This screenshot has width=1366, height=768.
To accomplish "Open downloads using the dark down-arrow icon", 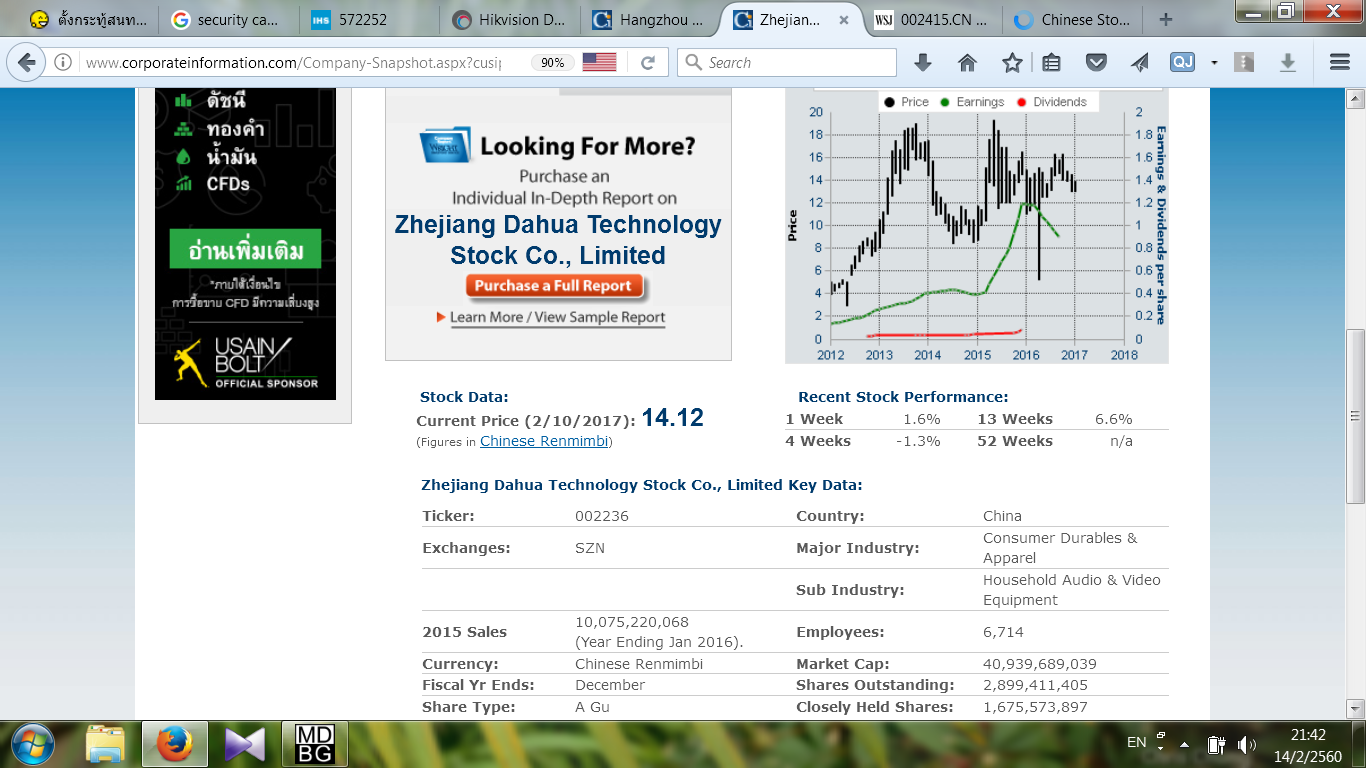I will point(923,62).
